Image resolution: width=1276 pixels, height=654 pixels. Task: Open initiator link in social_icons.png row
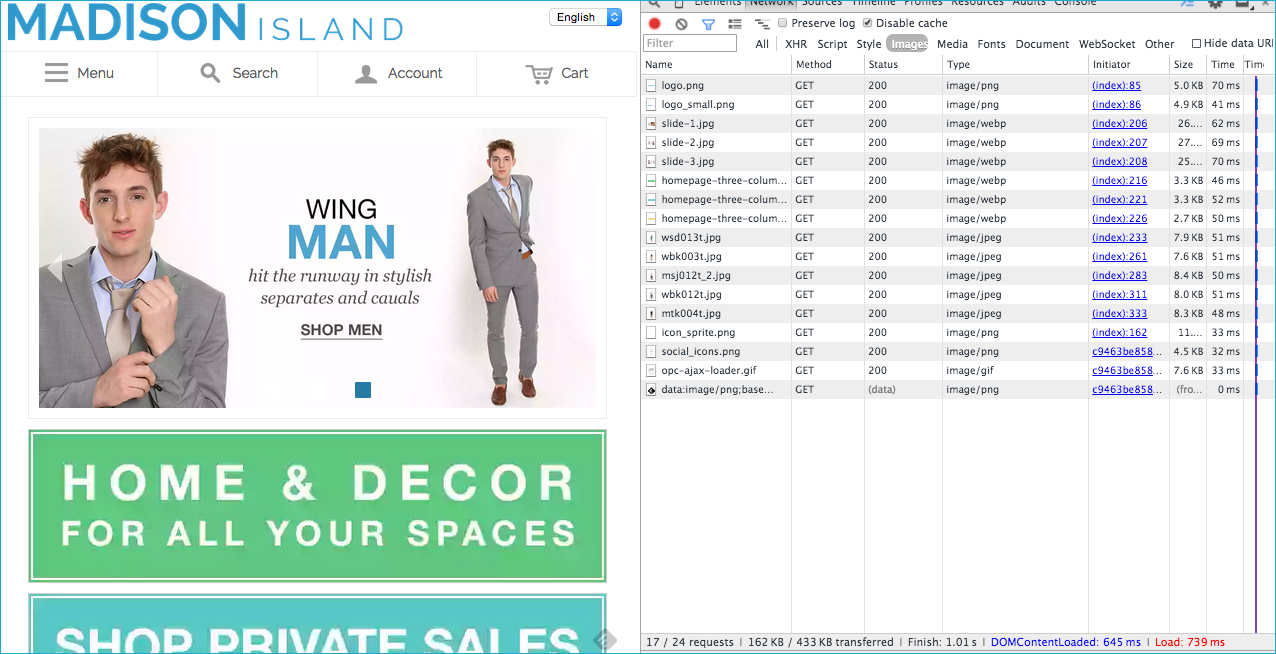click(x=1128, y=352)
